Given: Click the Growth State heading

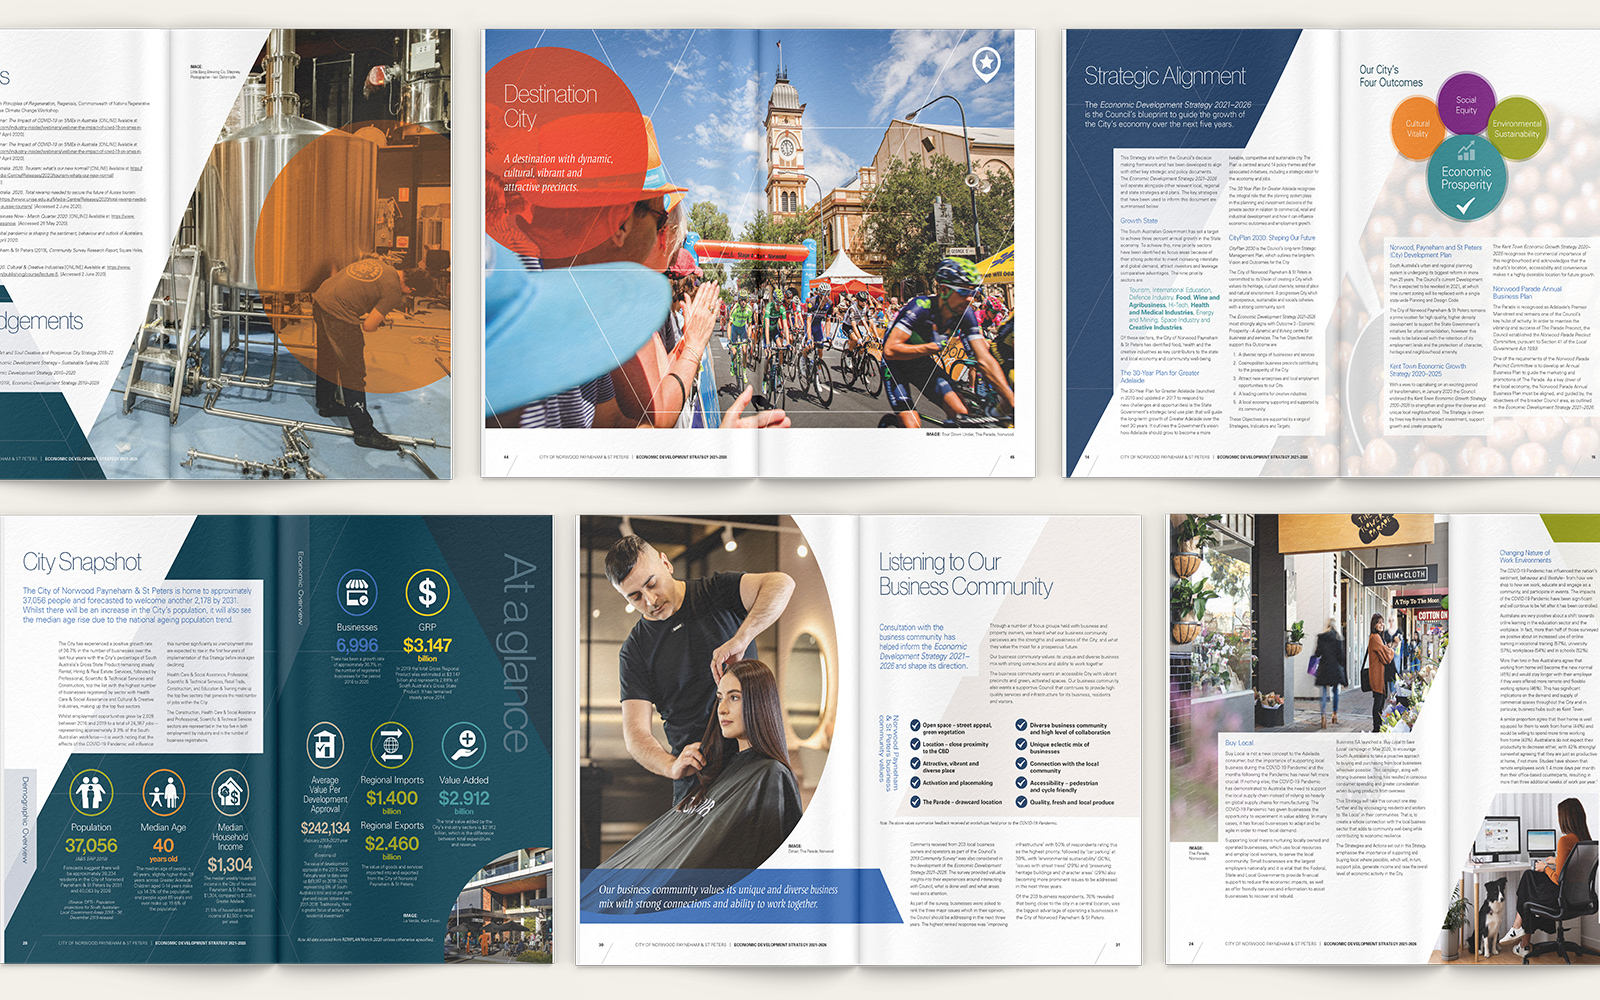Looking at the screenshot, I should click(x=1138, y=221).
